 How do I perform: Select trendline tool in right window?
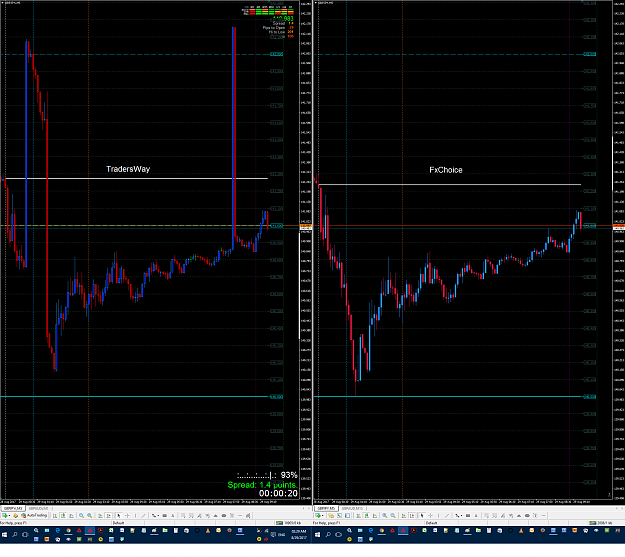[x=447, y=516]
